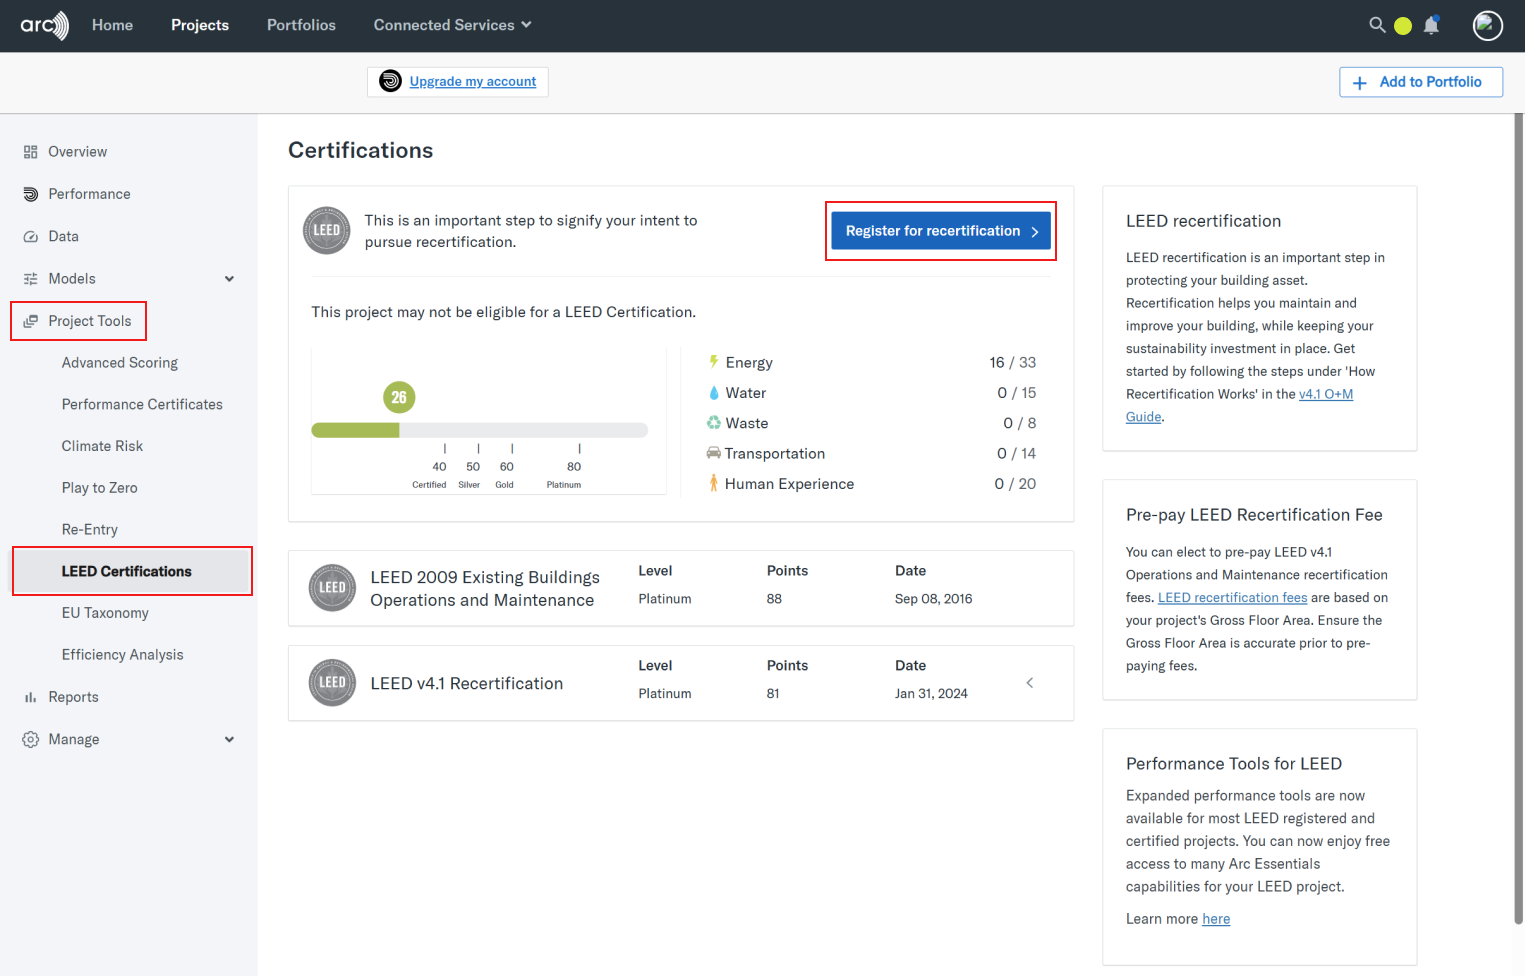Expand the Manage section chevron
Image resolution: width=1525 pixels, height=976 pixels.
click(229, 740)
